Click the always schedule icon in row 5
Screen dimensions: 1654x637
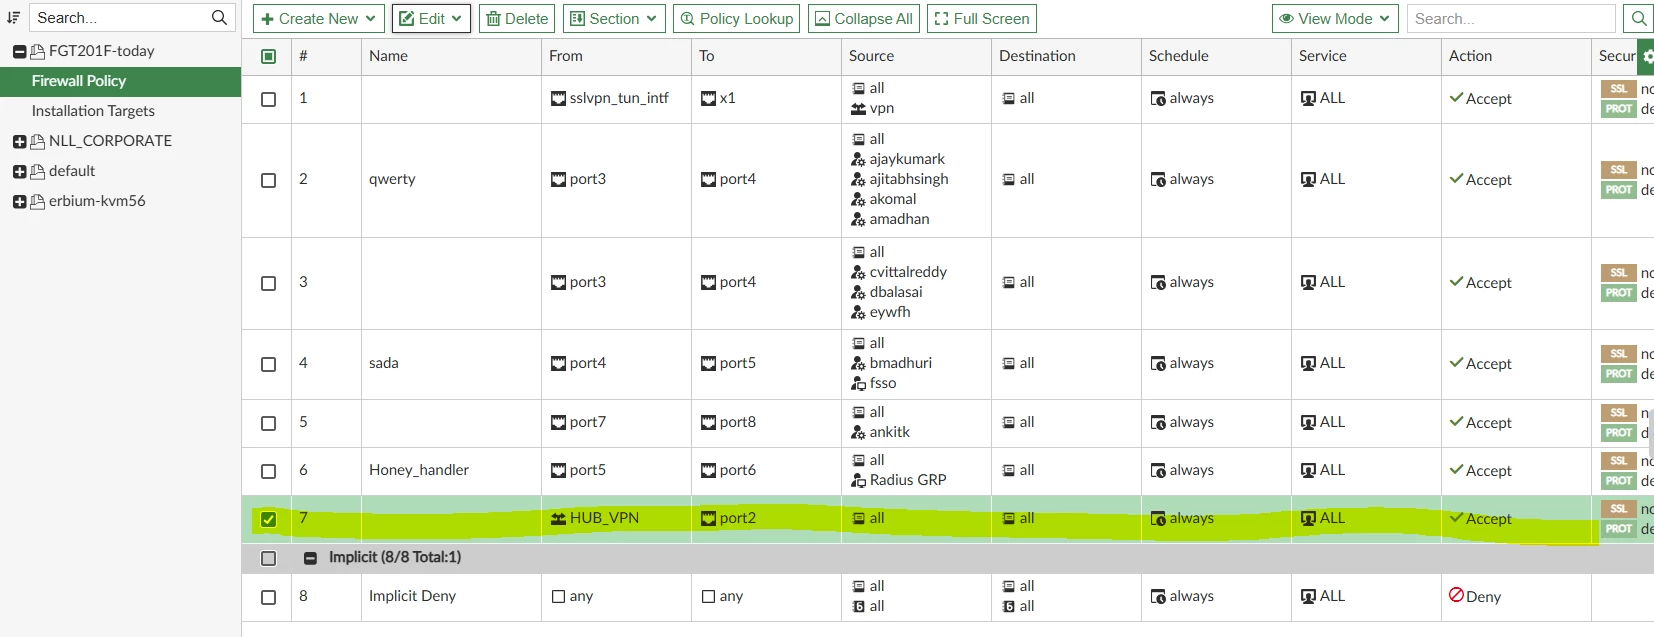[1158, 423]
